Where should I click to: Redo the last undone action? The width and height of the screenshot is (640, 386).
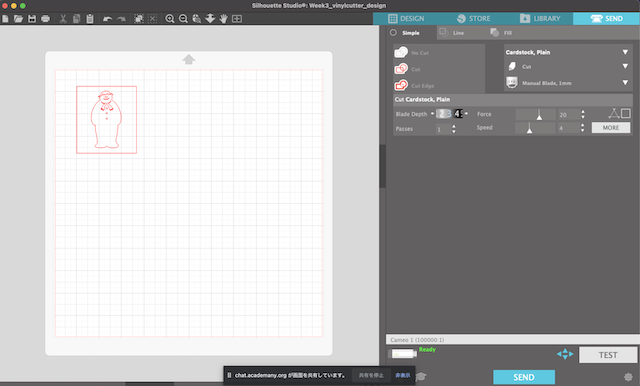(x=121, y=19)
